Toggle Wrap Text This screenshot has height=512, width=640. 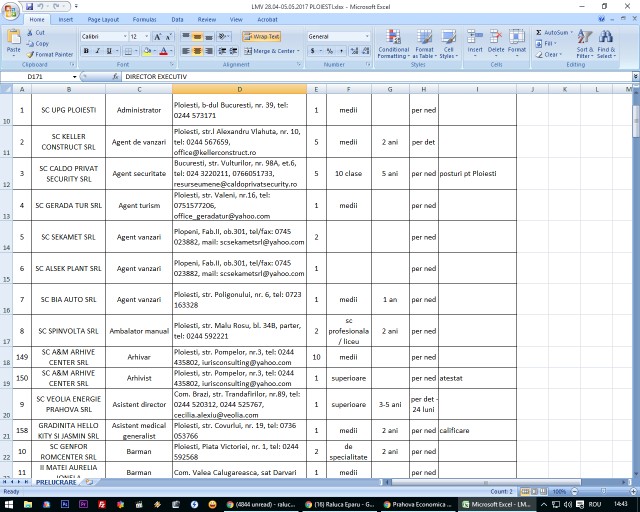click(x=261, y=37)
